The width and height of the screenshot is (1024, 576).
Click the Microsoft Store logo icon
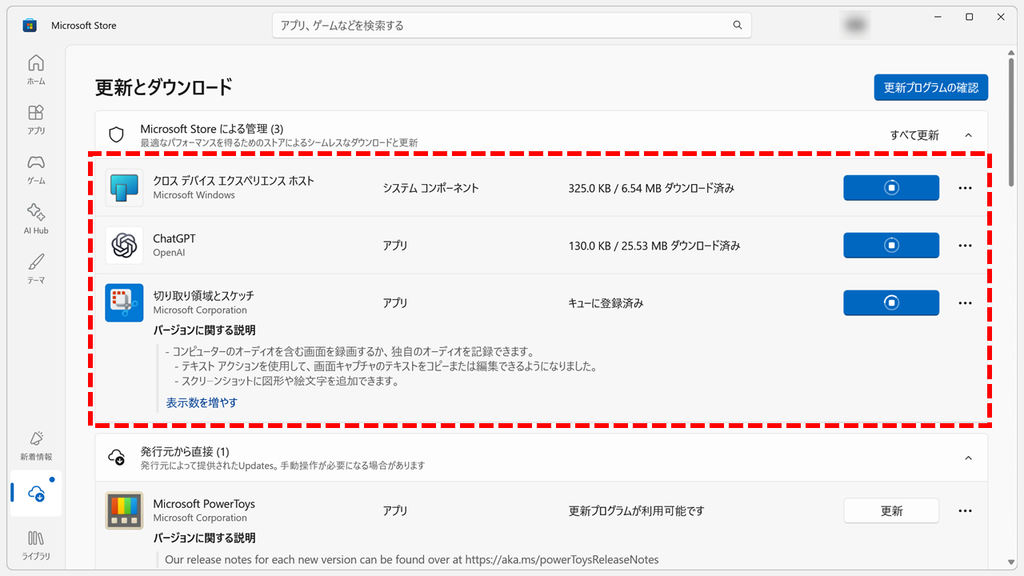pyautogui.click(x=29, y=25)
